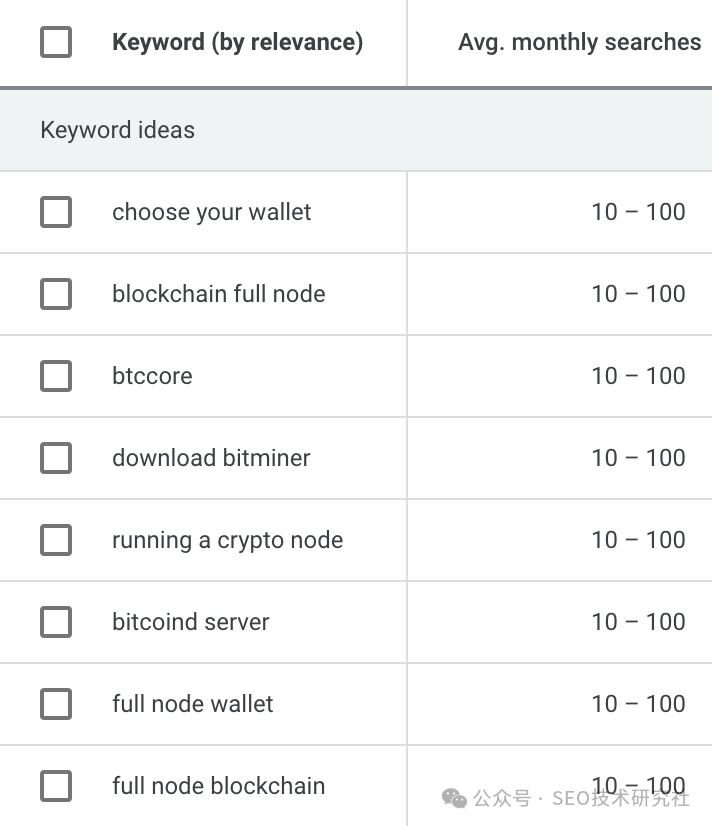Select the btccore keyword text
This screenshot has height=826, width=712.
pos(152,376)
